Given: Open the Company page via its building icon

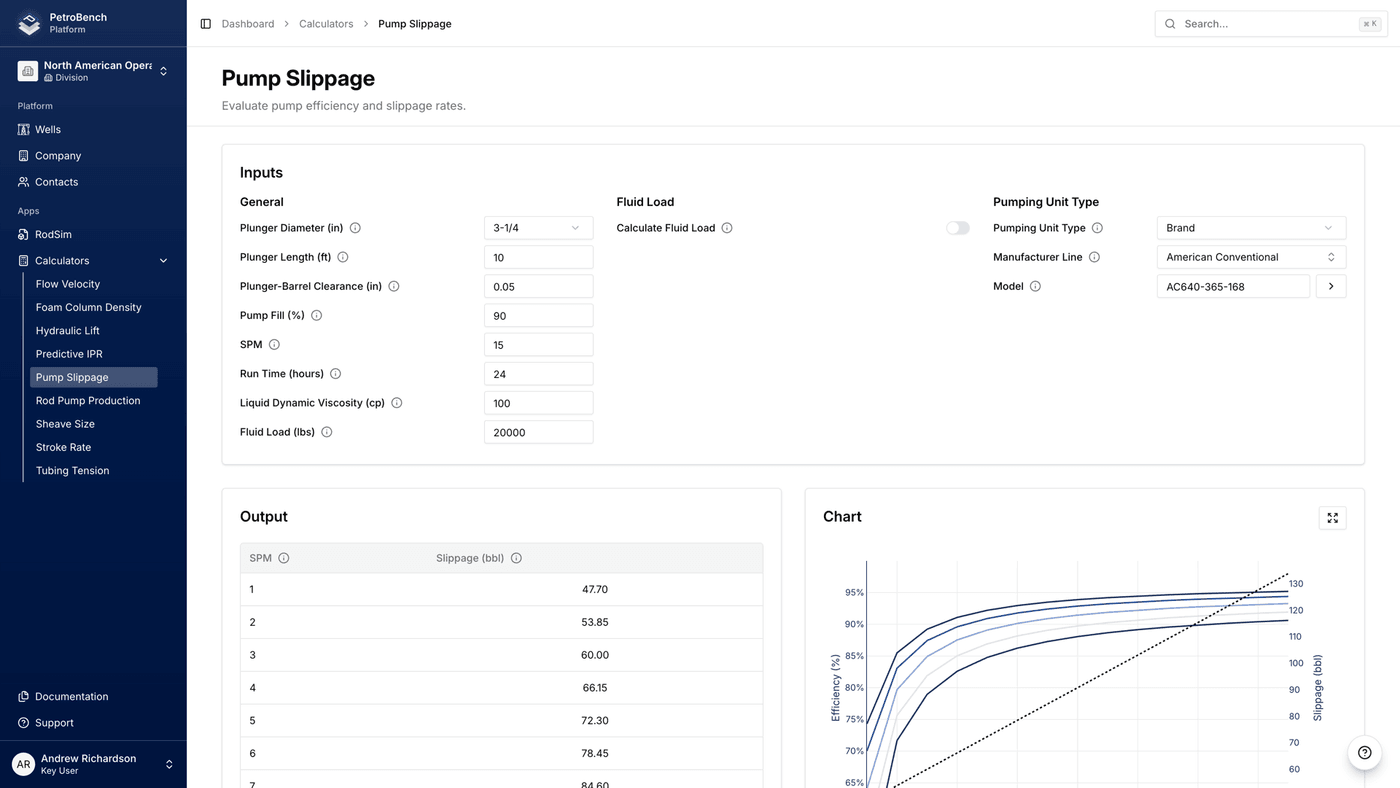Looking at the screenshot, I should pos(22,155).
